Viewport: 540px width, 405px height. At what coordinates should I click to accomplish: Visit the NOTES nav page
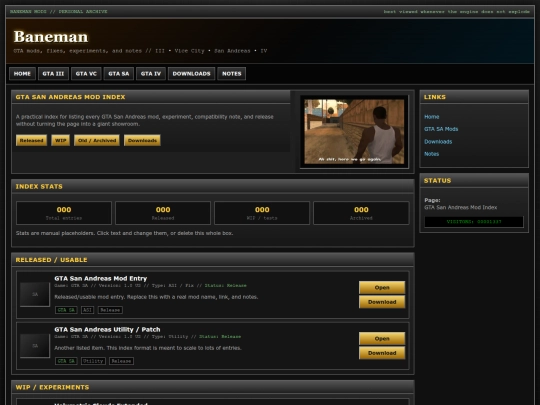(231, 74)
